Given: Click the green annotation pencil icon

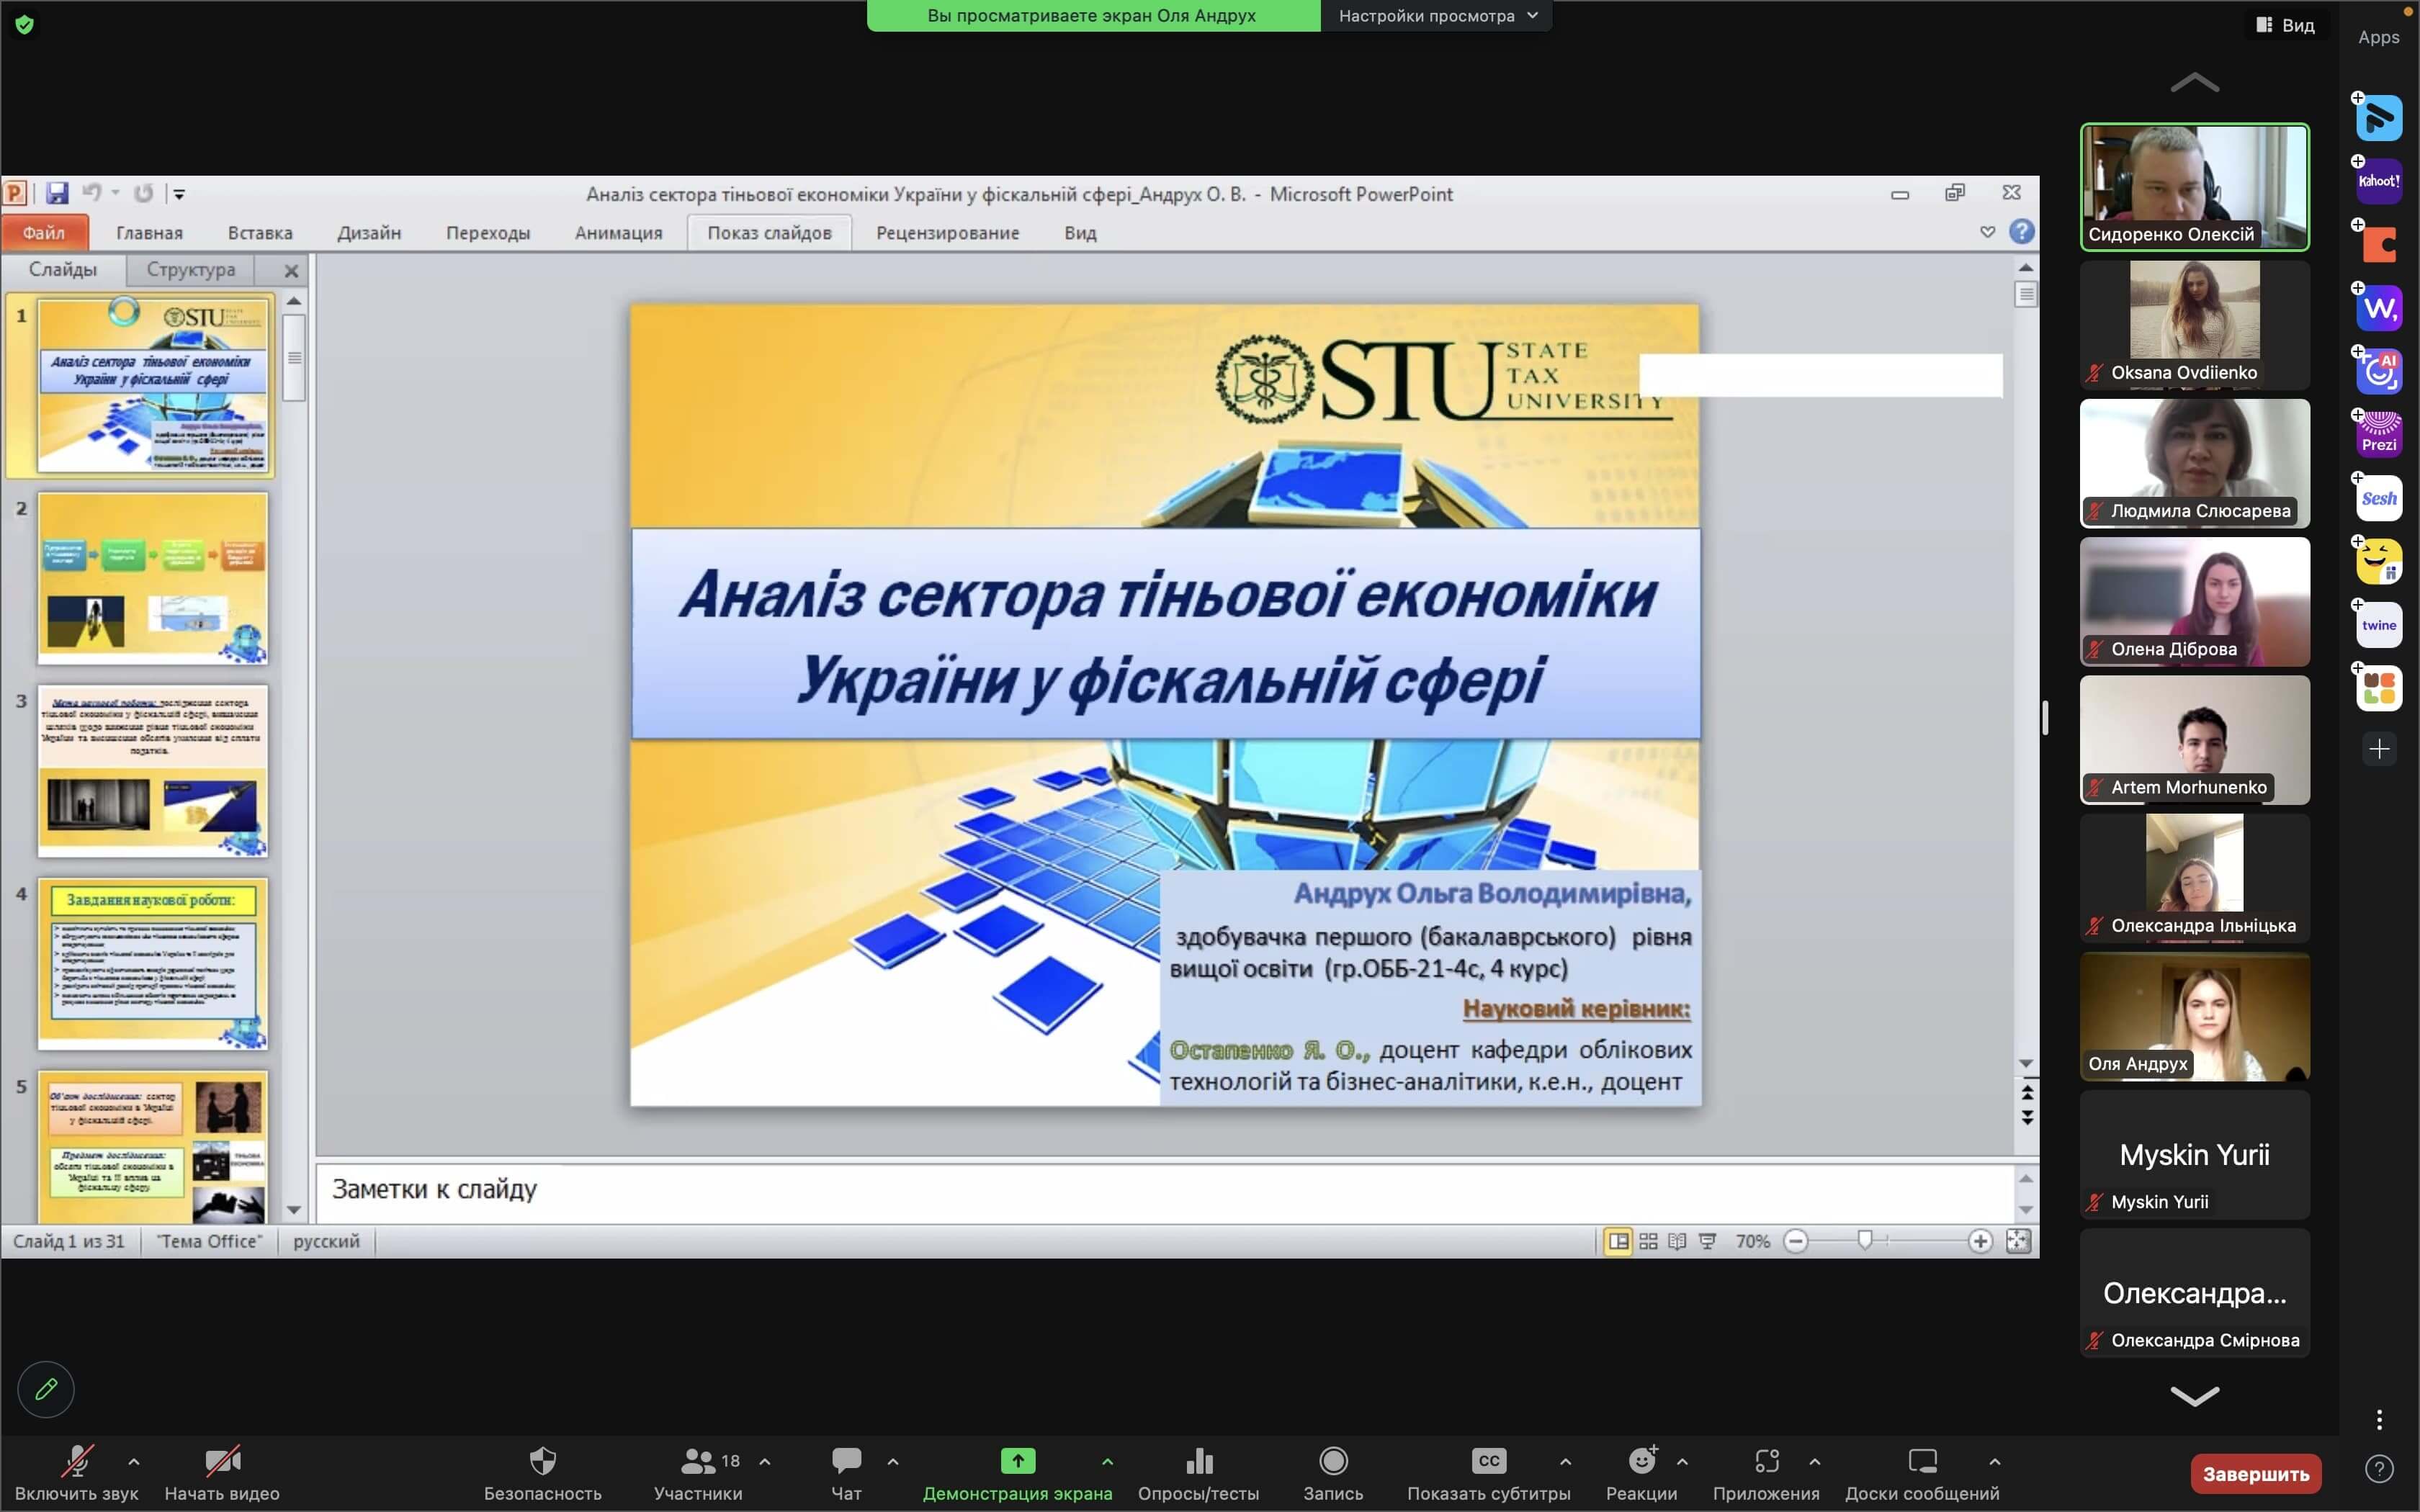Looking at the screenshot, I should pyautogui.click(x=46, y=1389).
